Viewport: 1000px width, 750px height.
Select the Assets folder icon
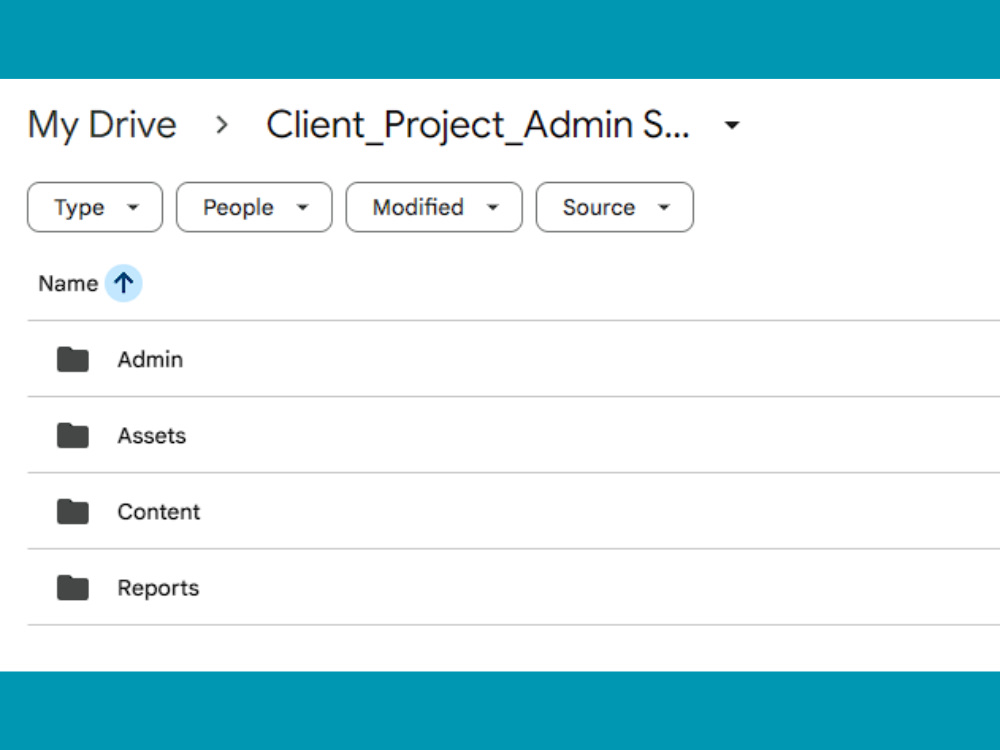pos(73,436)
